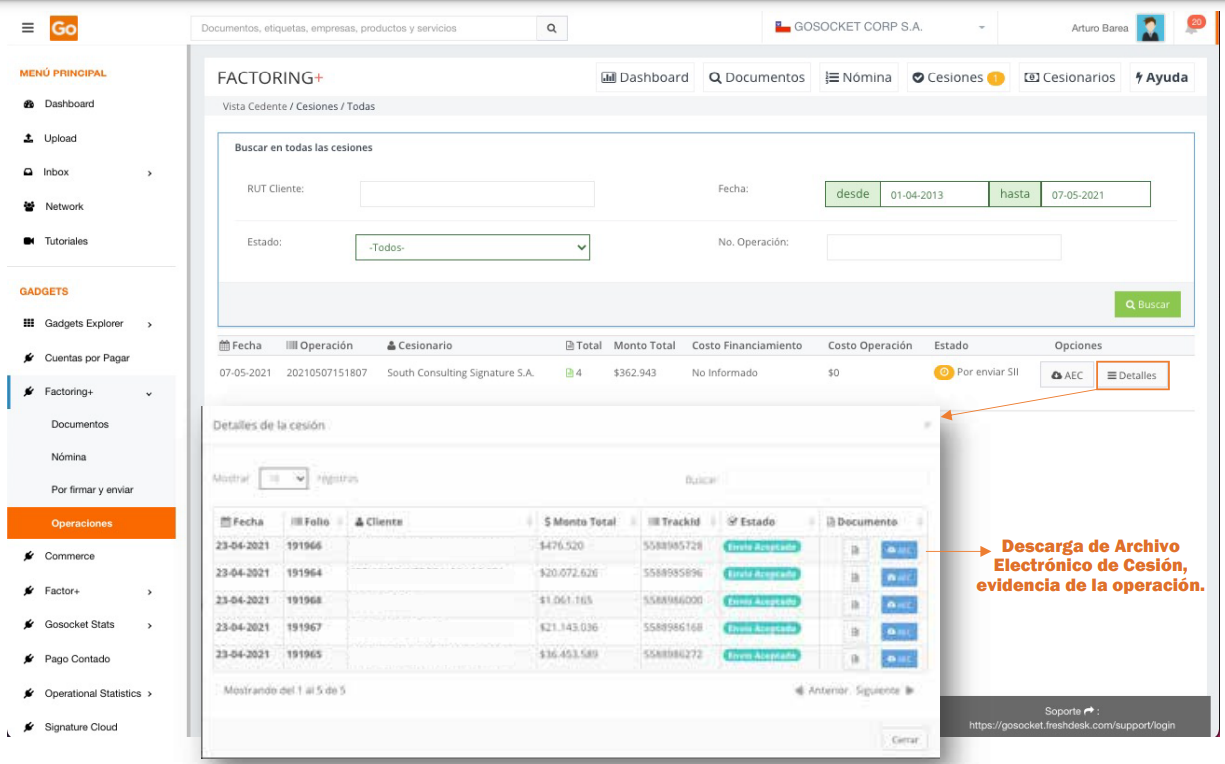The height and width of the screenshot is (764, 1225).
Task: Focus the documents search field in the top bar
Action: pos(364,28)
